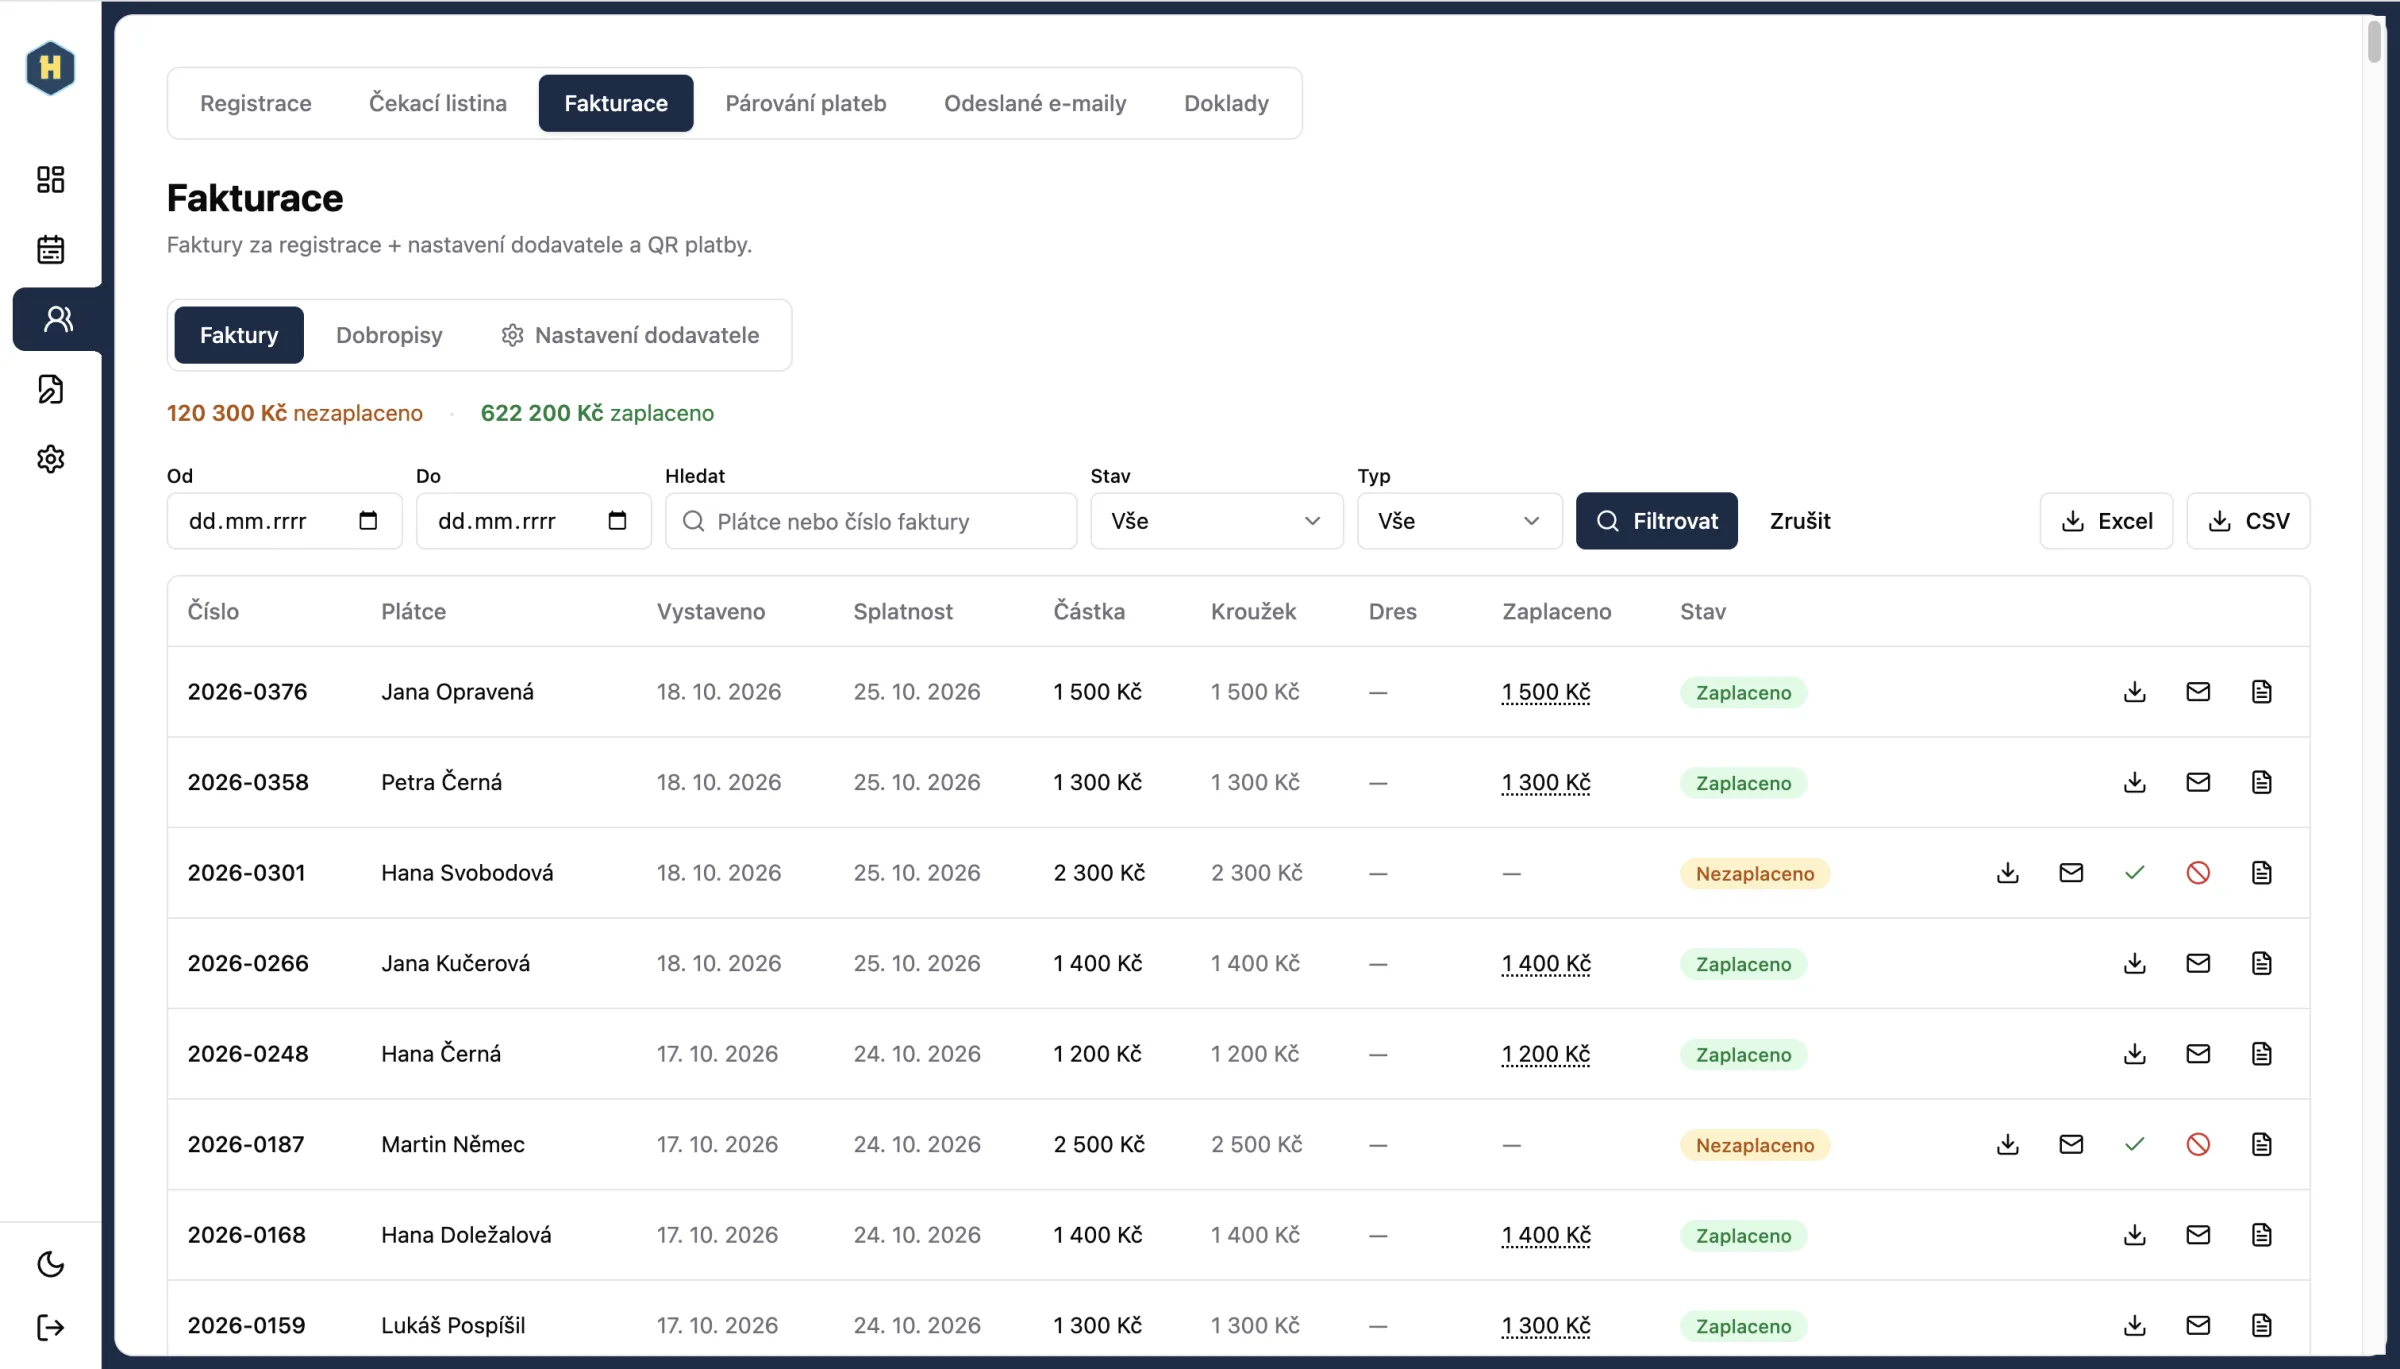Export invoices to CSV
Screen dimensions: 2400x1369
2249,521
